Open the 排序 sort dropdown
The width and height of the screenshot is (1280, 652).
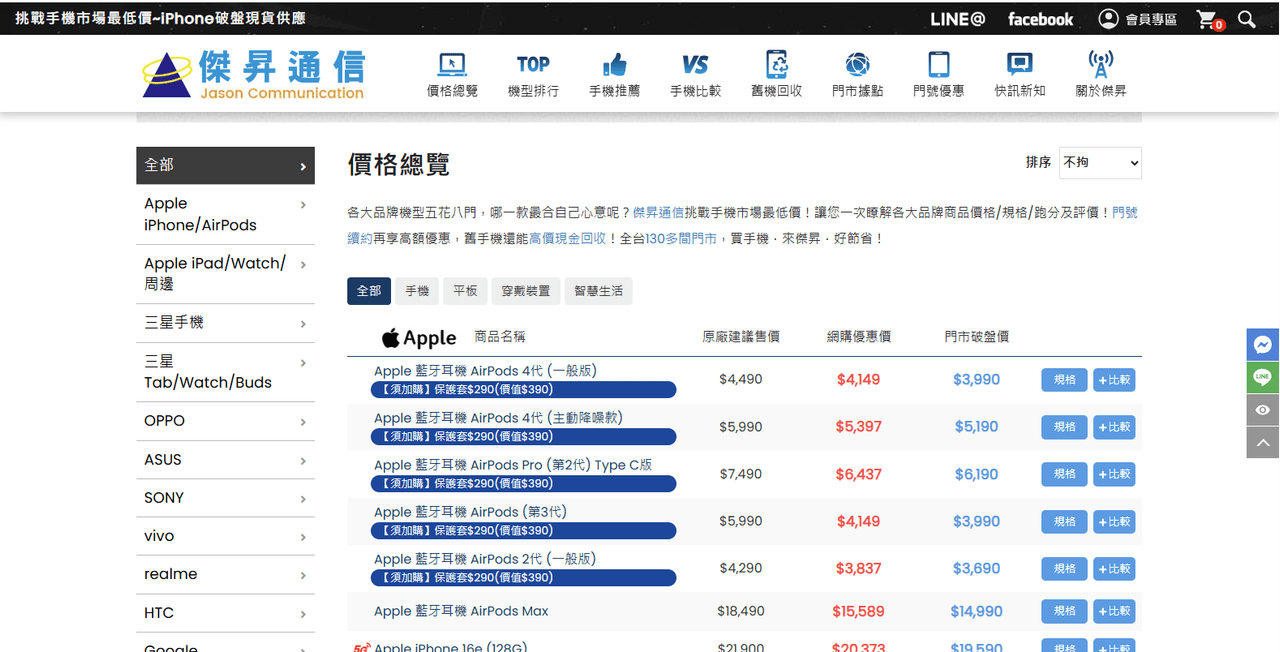pos(1100,163)
